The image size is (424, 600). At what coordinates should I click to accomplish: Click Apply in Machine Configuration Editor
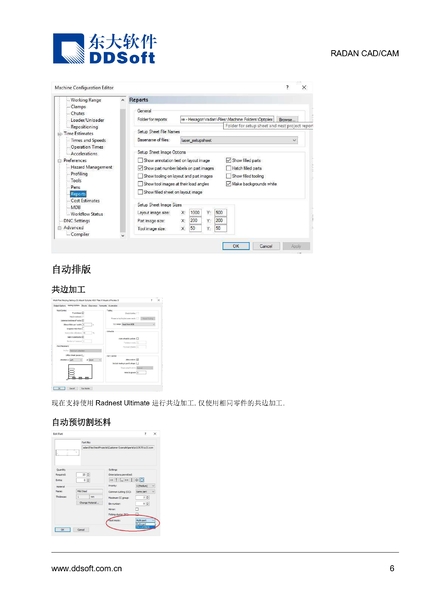point(296,246)
